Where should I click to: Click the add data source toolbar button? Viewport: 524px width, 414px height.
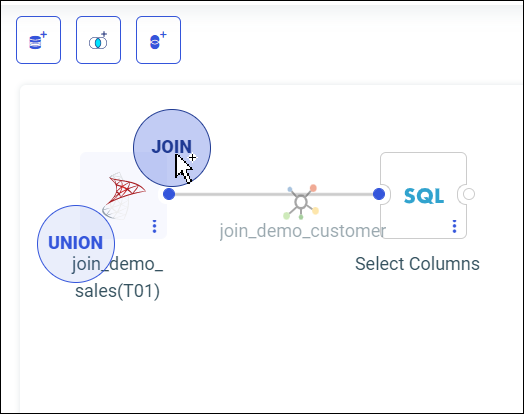38,40
